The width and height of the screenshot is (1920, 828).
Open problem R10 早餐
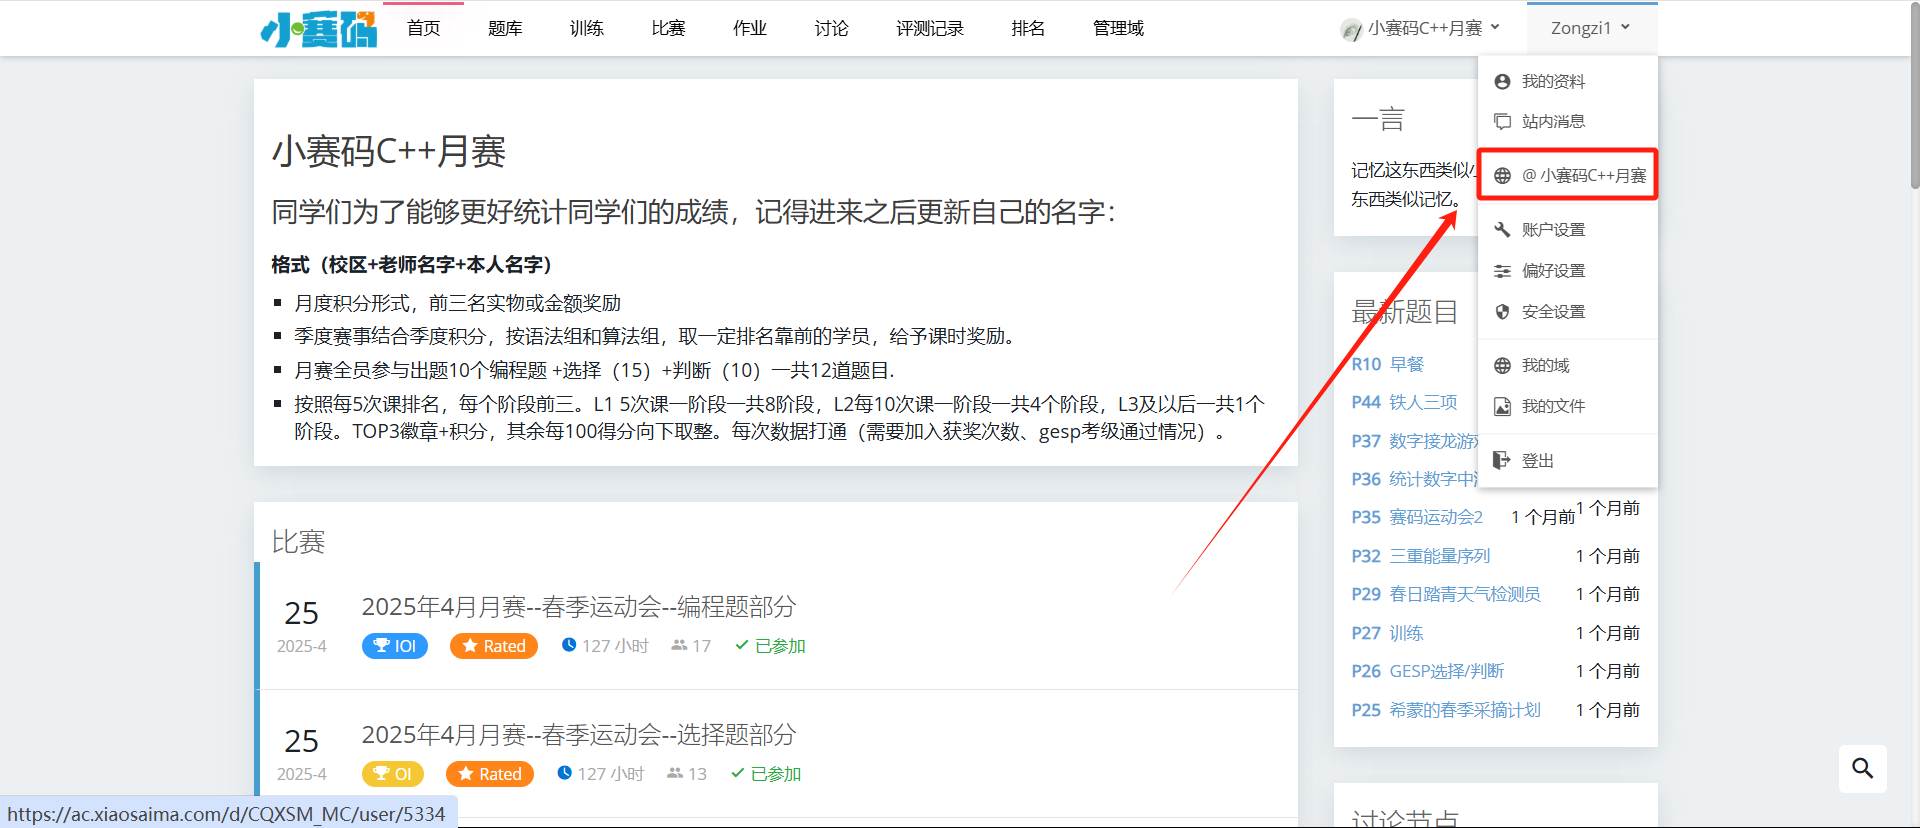(1388, 364)
